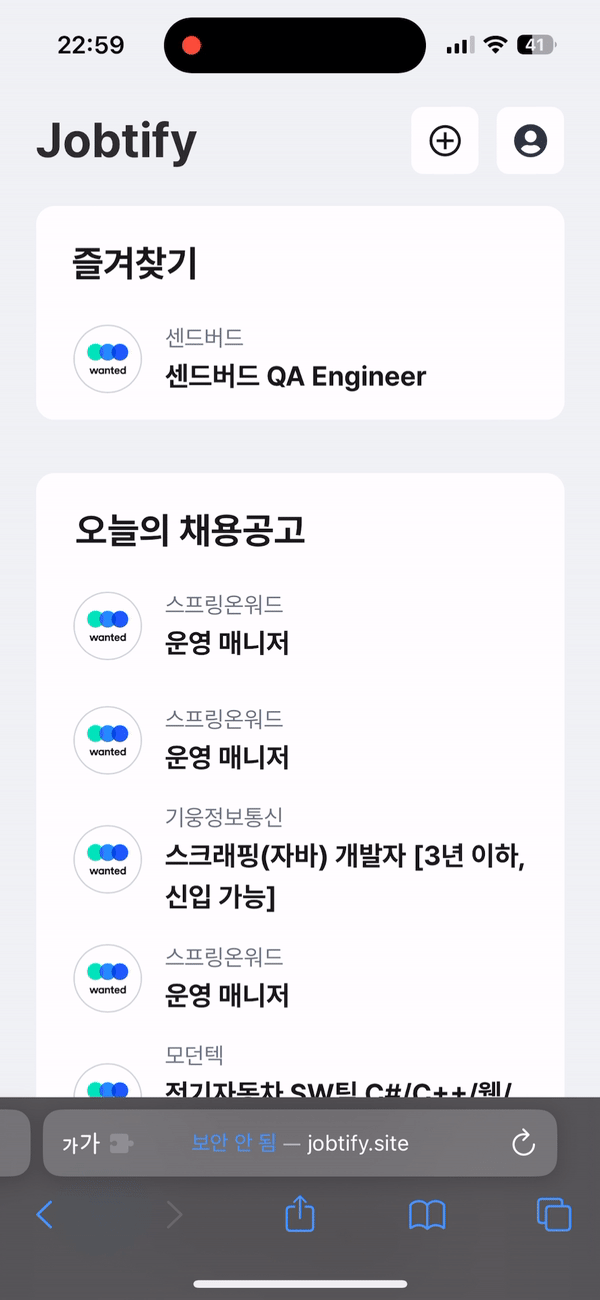Screen dimensions: 600x1300
Task: Select the Wanted logo next to 센드버드
Action: [107, 358]
